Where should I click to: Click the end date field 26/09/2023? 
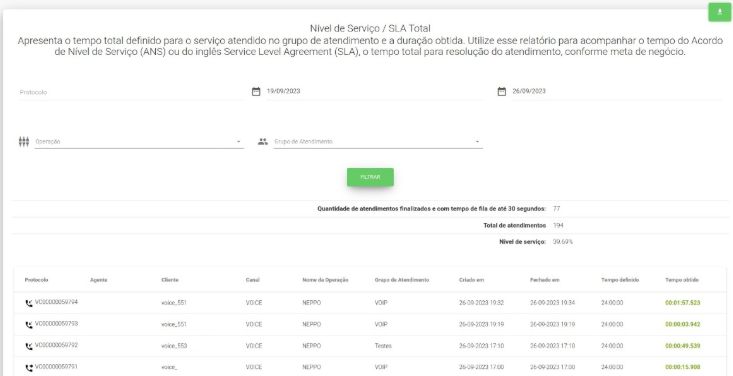617,92
